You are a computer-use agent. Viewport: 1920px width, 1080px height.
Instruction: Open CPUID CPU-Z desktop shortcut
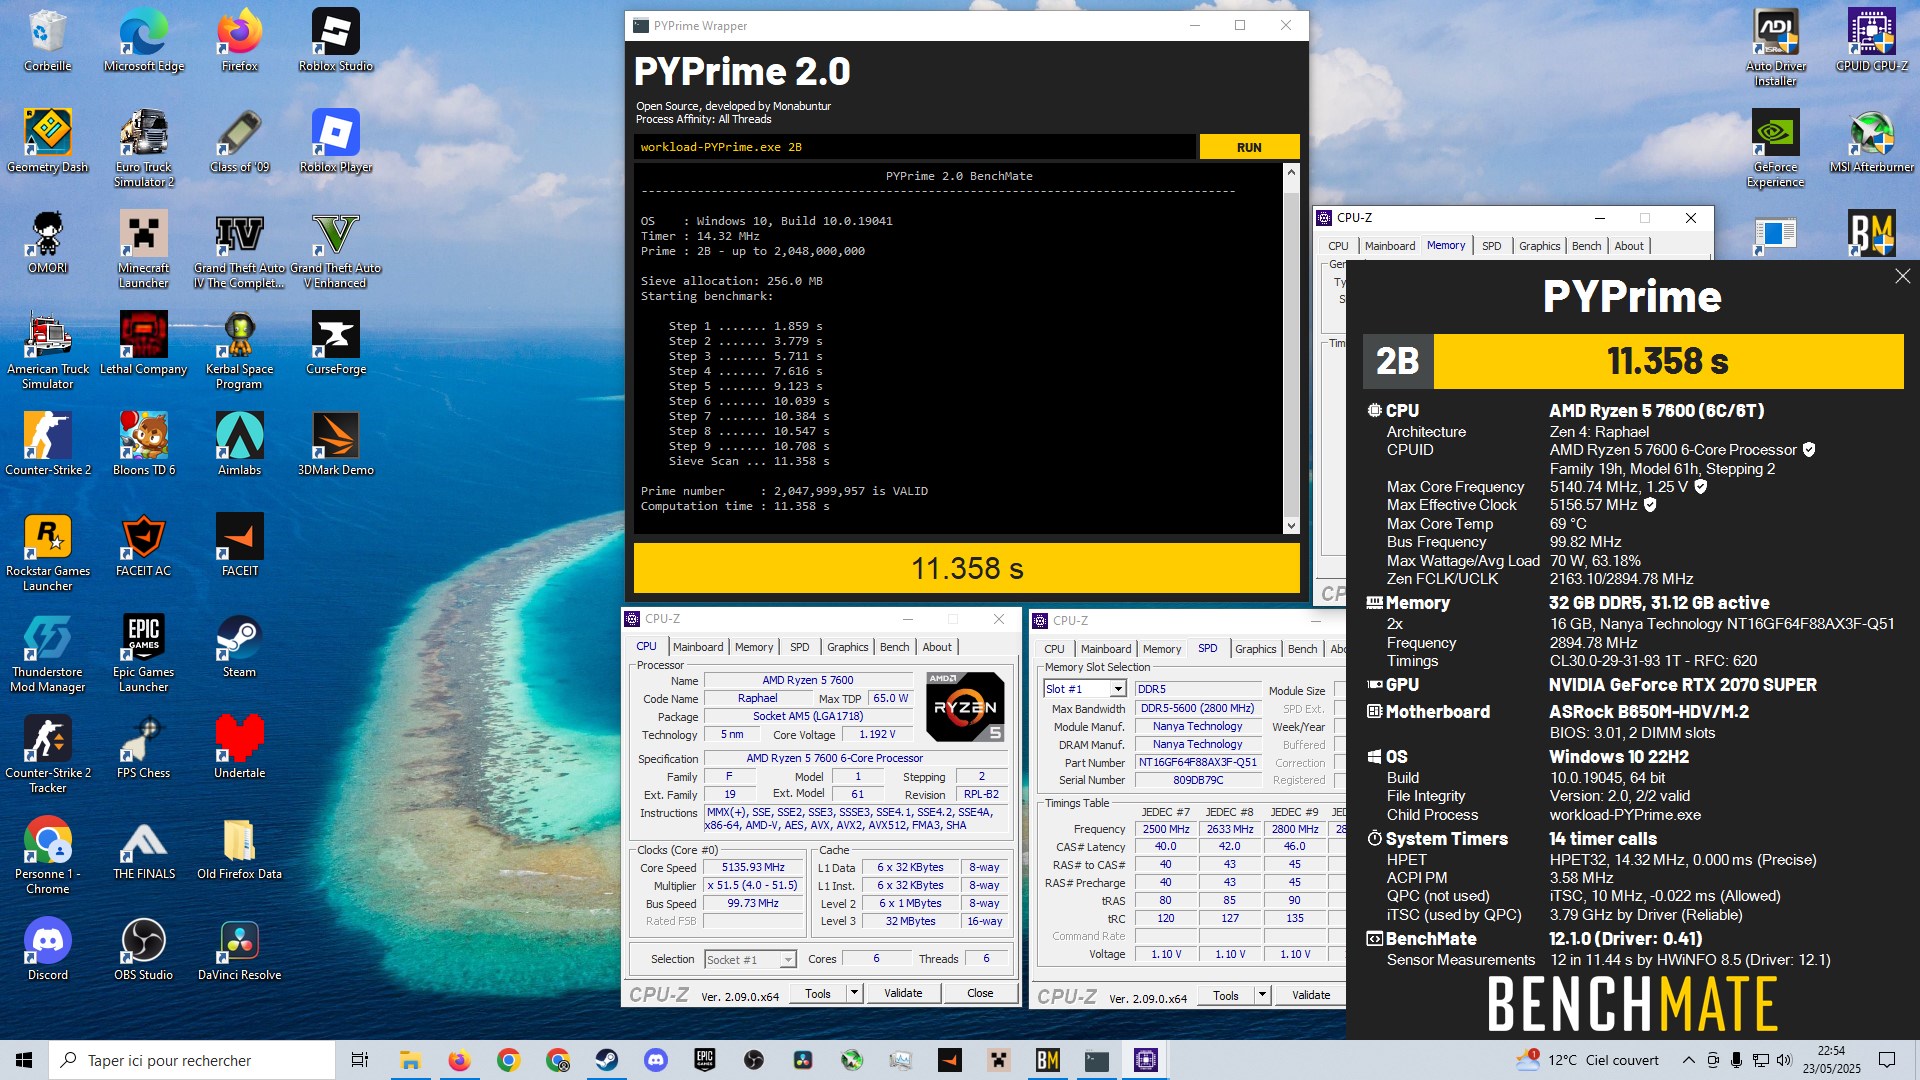click(1872, 41)
